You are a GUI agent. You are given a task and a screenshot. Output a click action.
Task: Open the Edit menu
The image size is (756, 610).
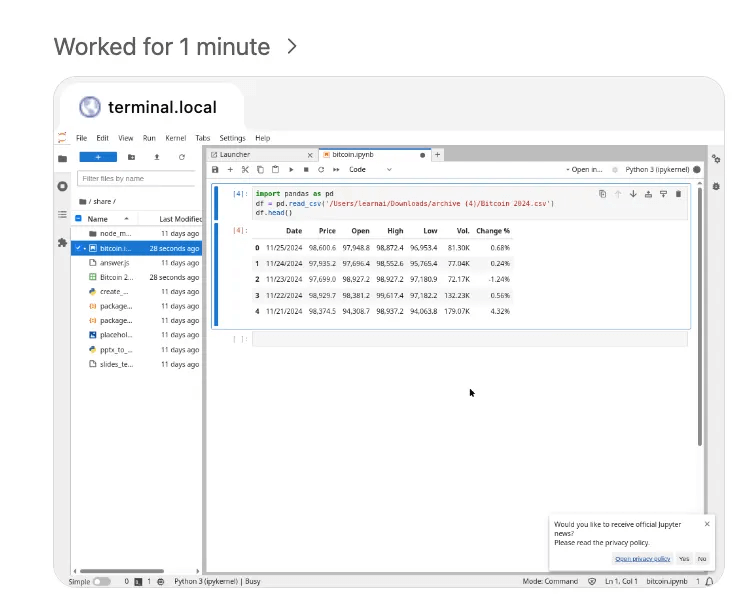[102, 138]
